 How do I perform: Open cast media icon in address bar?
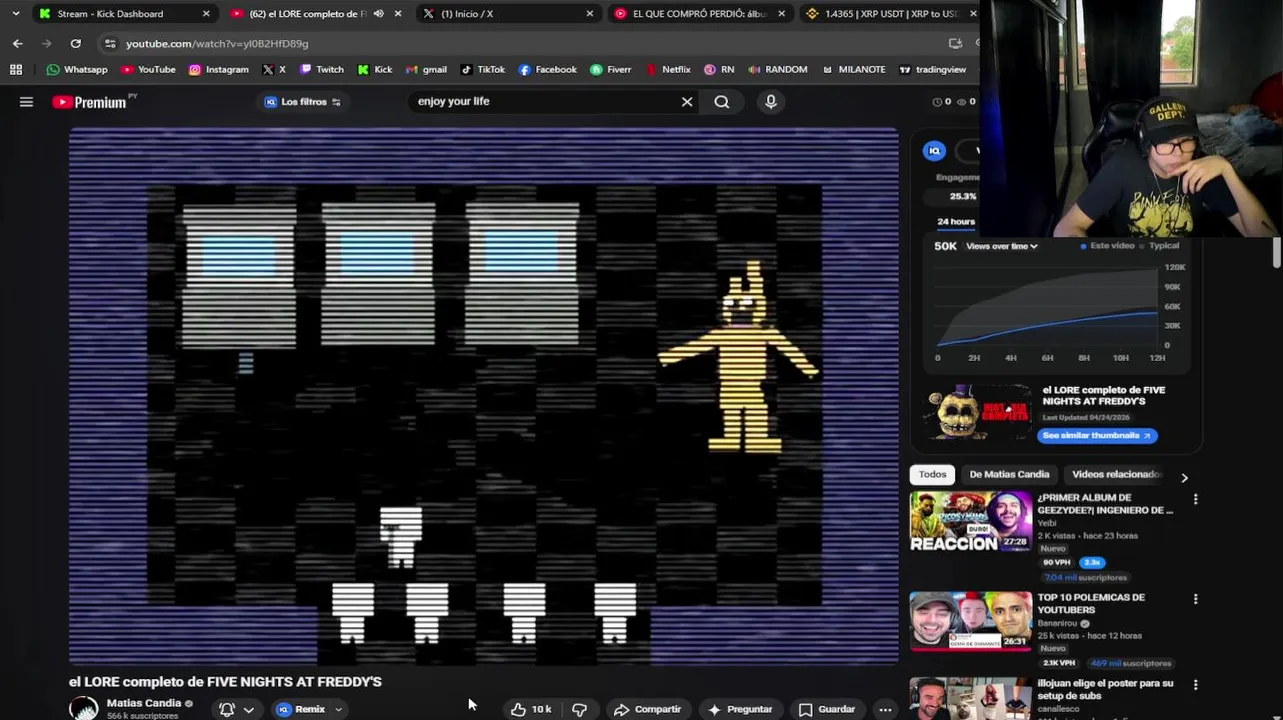[955, 43]
